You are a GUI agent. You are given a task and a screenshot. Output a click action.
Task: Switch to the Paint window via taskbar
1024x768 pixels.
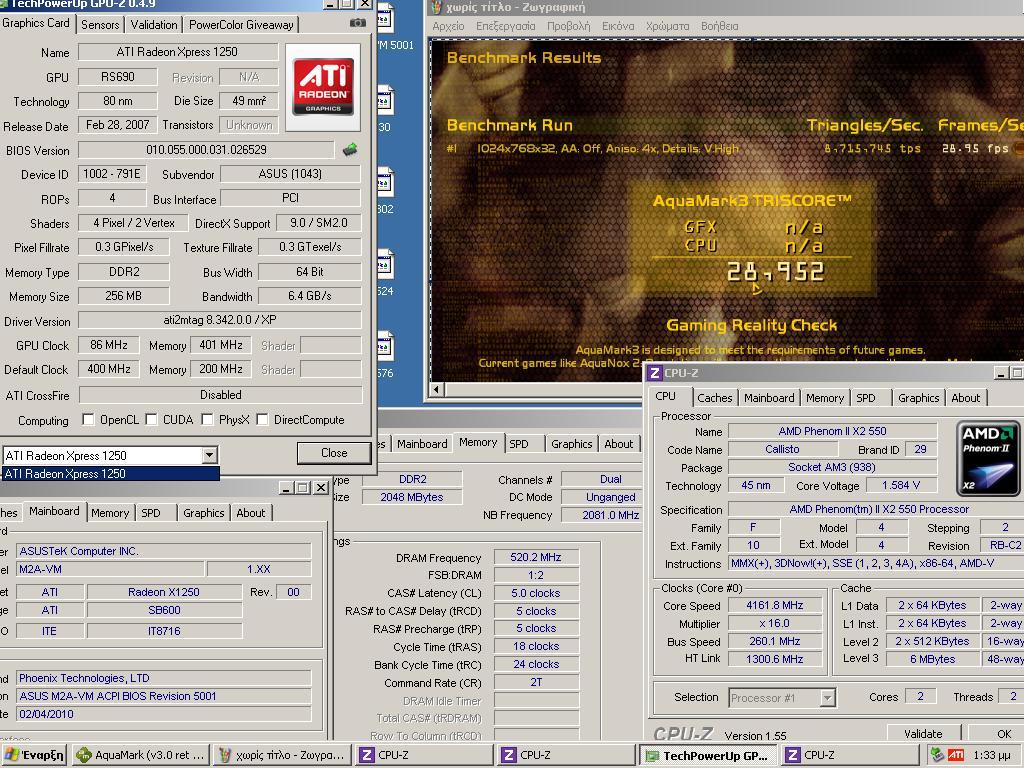point(282,755)
